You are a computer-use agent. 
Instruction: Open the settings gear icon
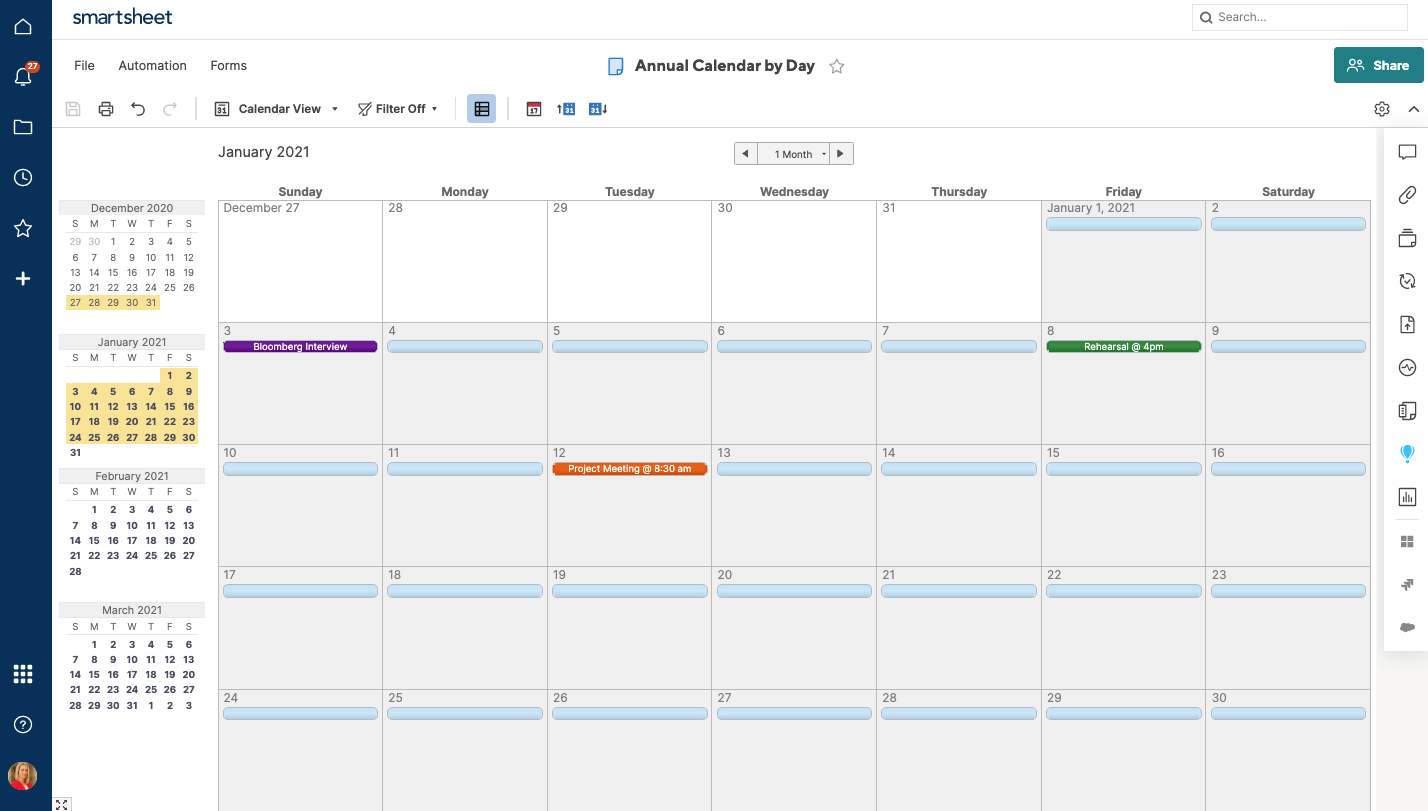pos(1382,109)
